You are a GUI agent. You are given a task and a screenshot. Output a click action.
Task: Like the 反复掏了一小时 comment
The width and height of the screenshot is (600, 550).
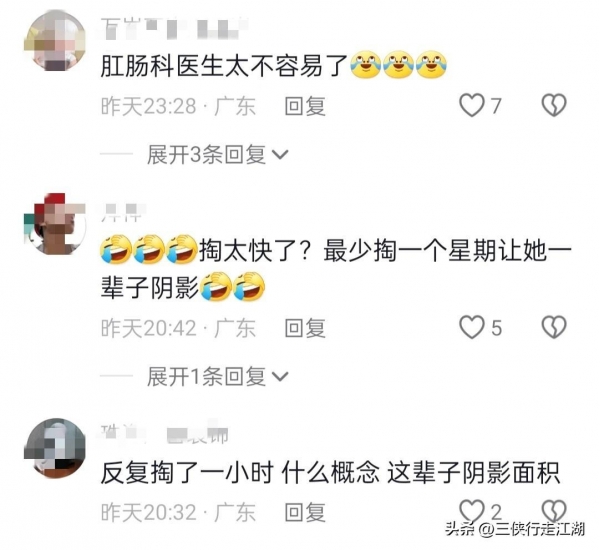coord(472,511)
